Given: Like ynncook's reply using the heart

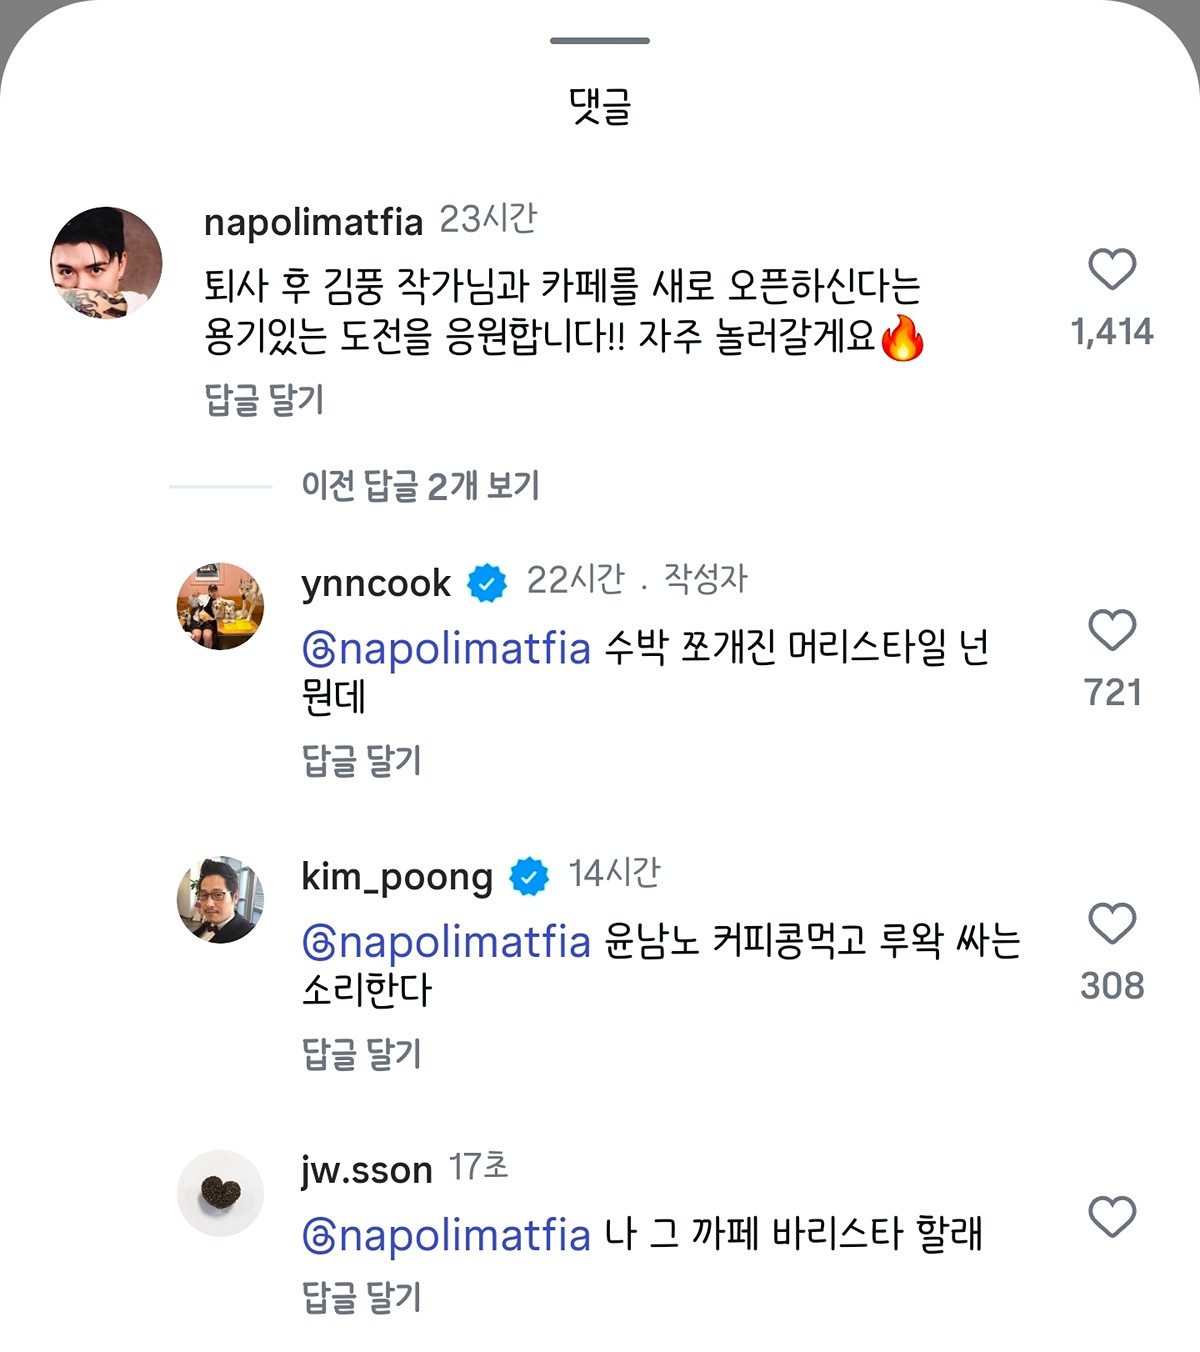Looking at the screenshot, I should 1111,631.
